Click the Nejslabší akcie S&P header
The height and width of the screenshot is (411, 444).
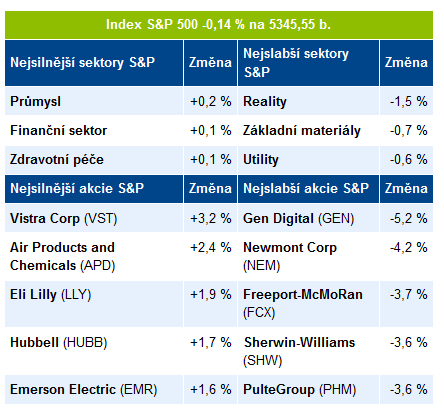(308, 189)
